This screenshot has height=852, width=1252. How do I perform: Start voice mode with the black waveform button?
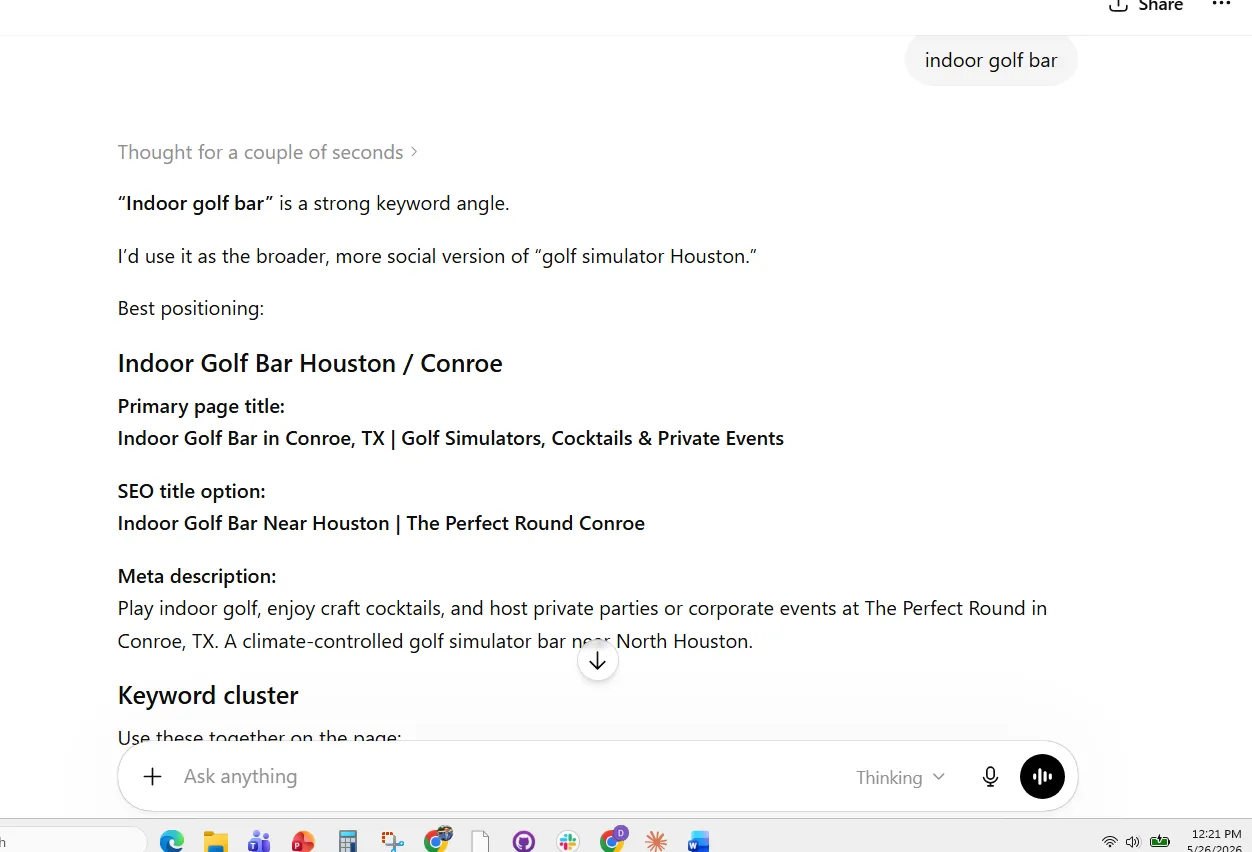(1042, 777)
